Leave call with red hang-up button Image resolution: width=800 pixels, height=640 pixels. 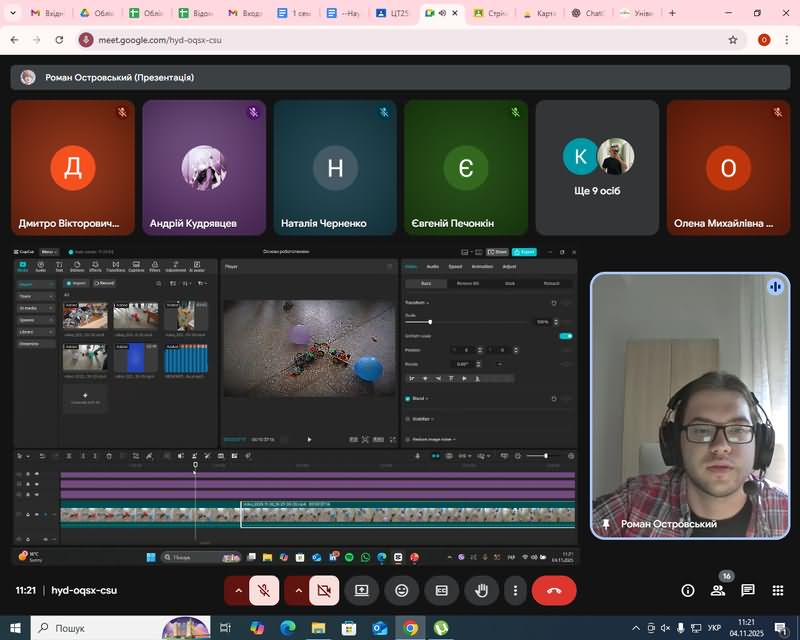554,590
